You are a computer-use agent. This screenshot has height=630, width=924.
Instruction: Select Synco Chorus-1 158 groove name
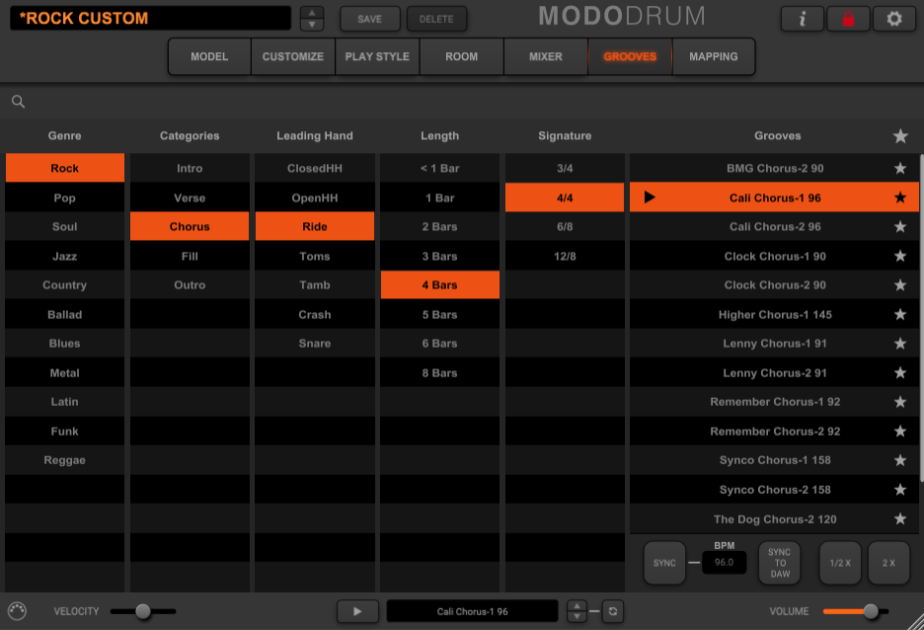point(775,460)
